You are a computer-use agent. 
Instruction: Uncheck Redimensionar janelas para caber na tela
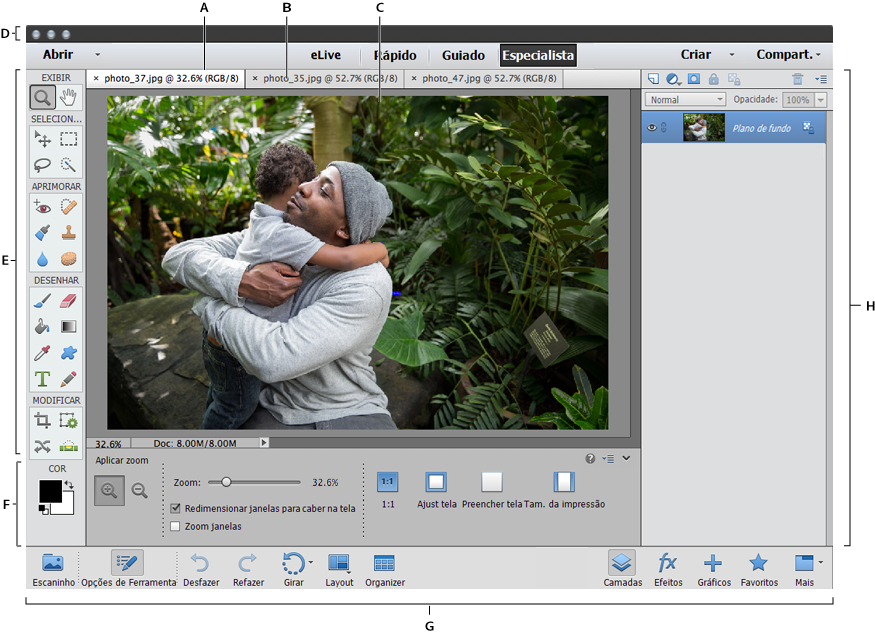coord(176,508)
